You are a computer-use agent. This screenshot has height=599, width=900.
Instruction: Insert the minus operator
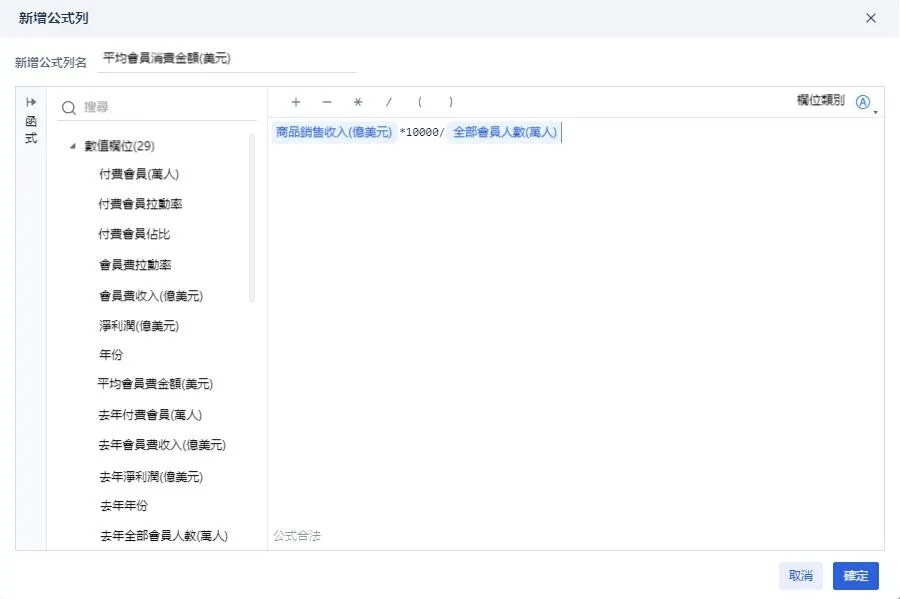(x=327, y=102)
